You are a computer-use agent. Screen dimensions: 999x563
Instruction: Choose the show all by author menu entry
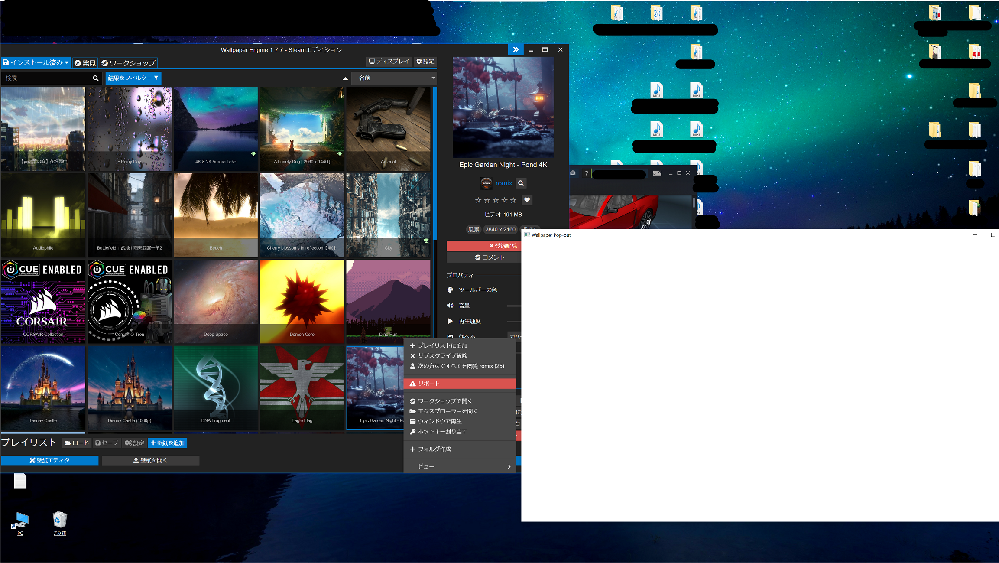click(x=460, y=366)
